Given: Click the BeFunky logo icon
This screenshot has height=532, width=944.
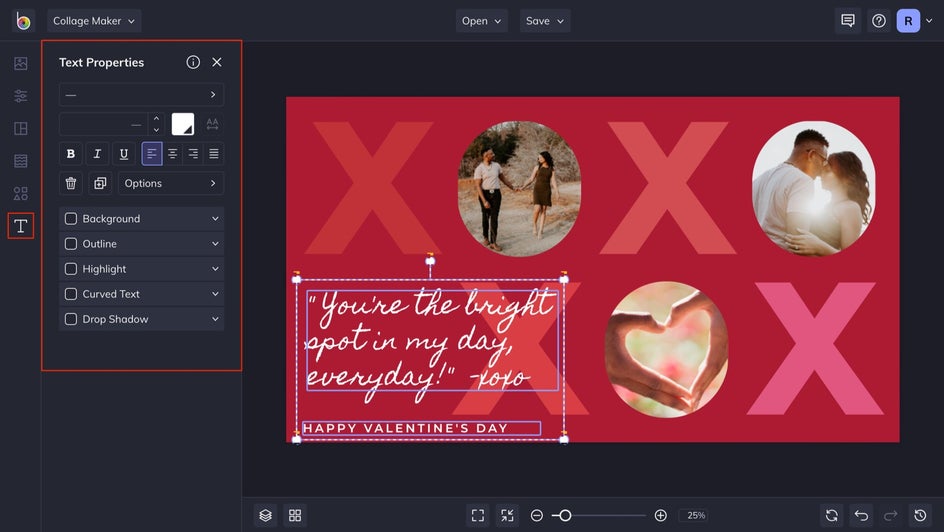Looking at the screenshot, I should [23, 21].
